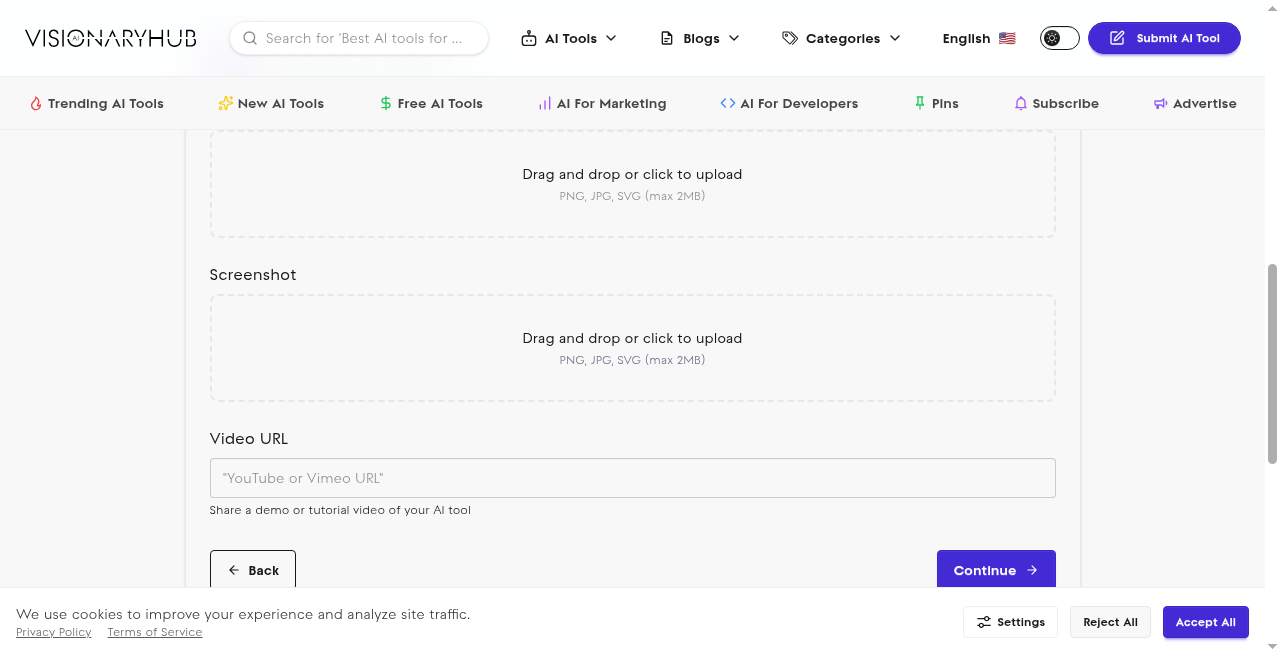Click the code brackets developer icon
Viewport: 1280px width, 656px height.
click(728, 103)
